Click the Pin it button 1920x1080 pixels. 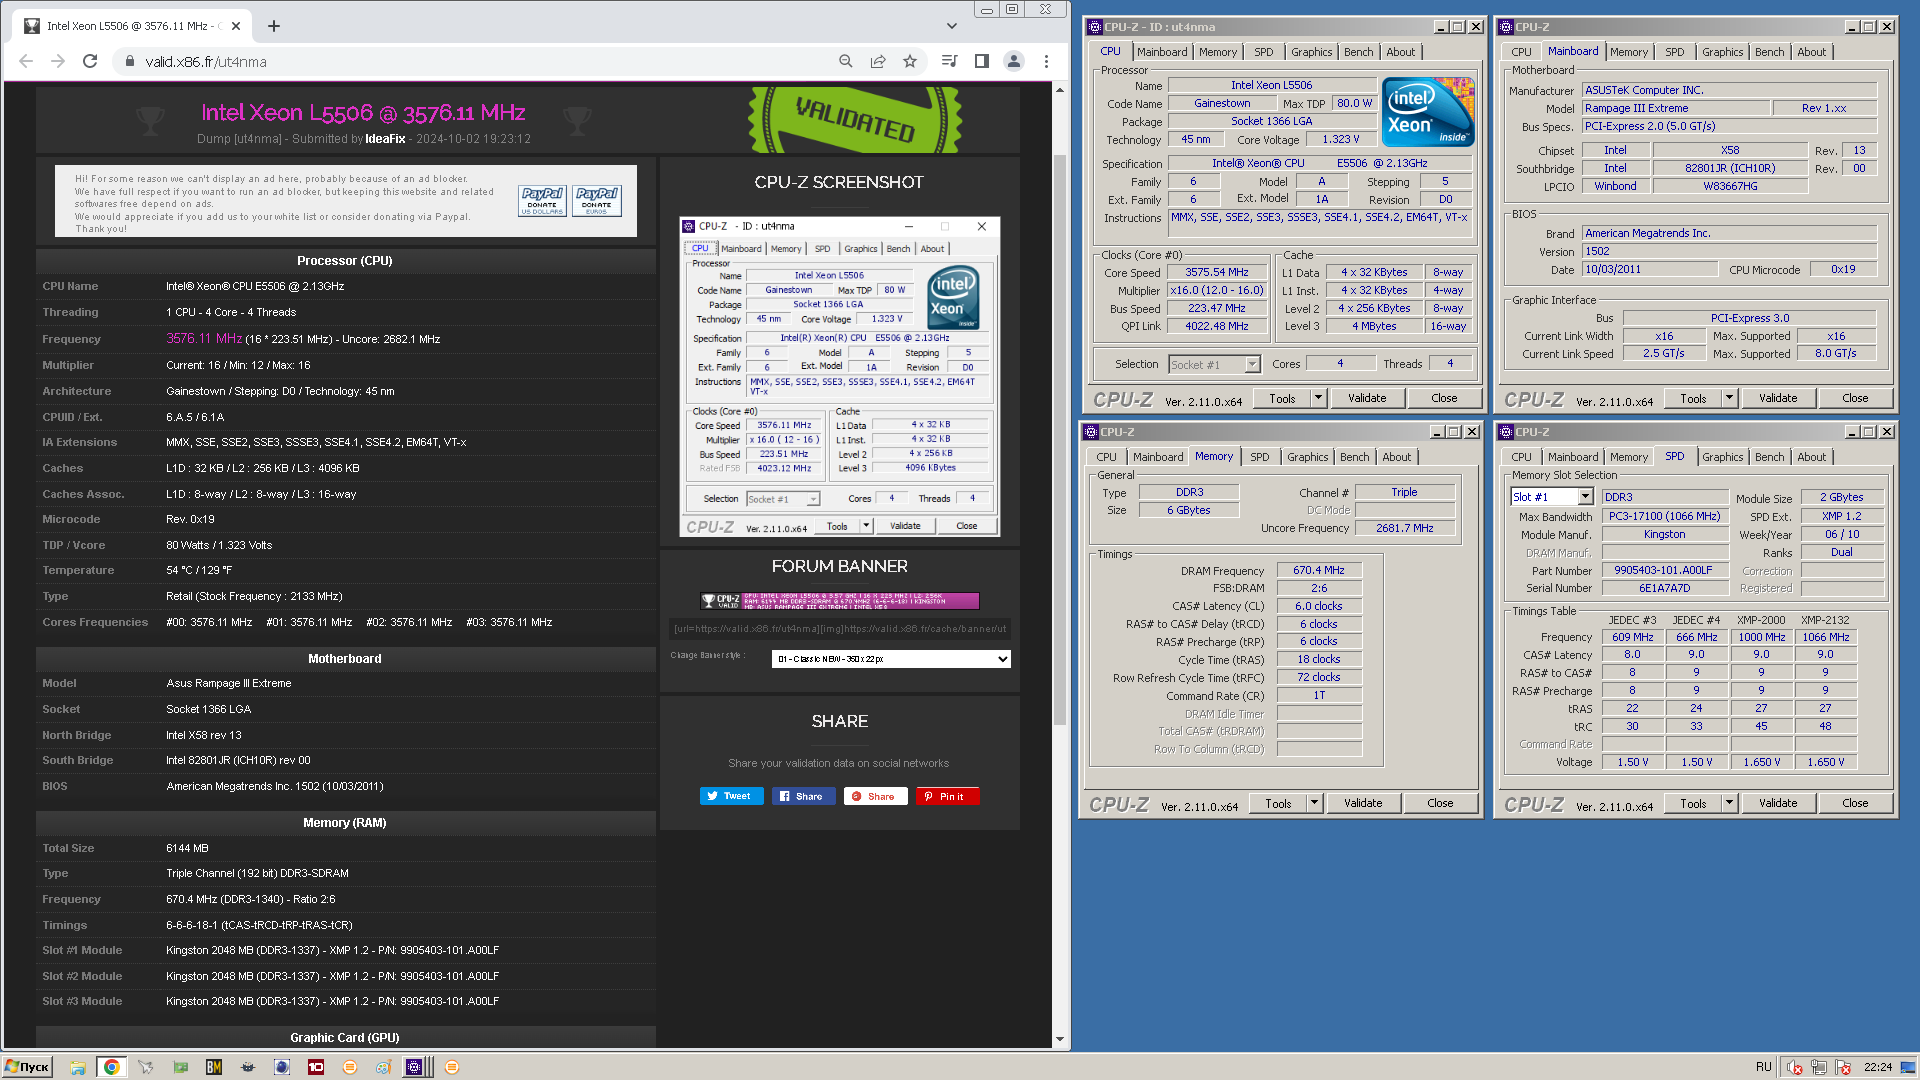point(947,796)
